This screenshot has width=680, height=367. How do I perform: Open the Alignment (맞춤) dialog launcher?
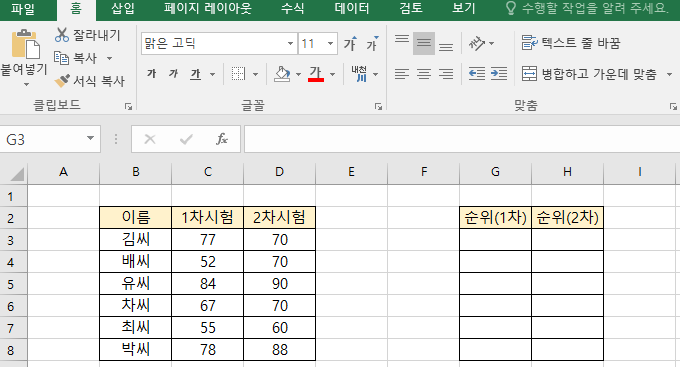point(673,107)
